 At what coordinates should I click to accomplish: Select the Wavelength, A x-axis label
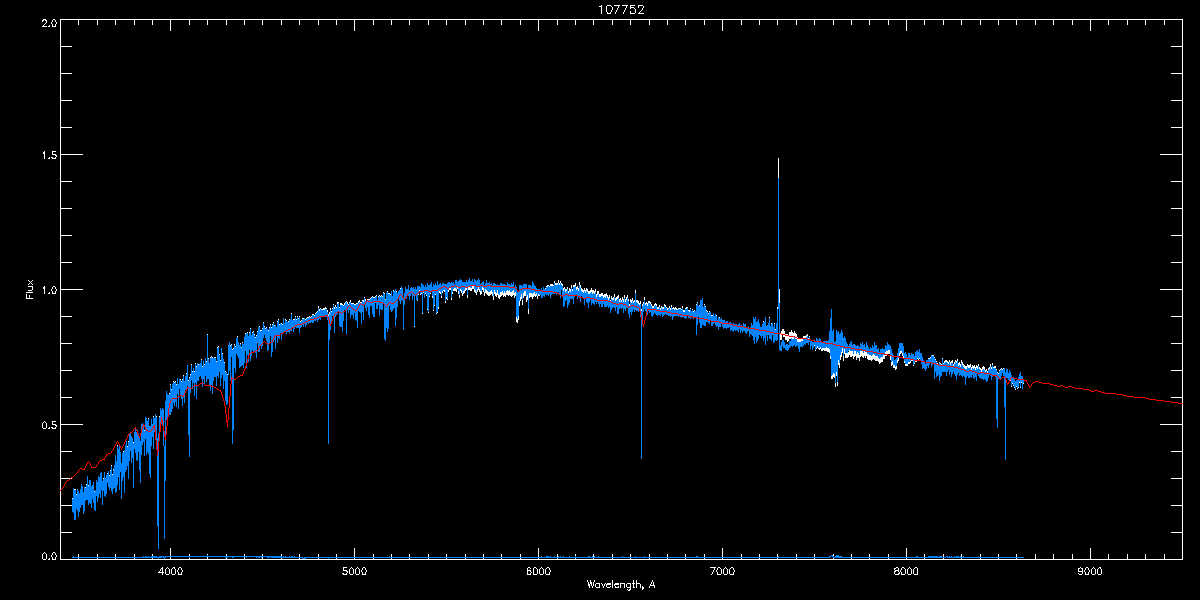tap(621, 585)
